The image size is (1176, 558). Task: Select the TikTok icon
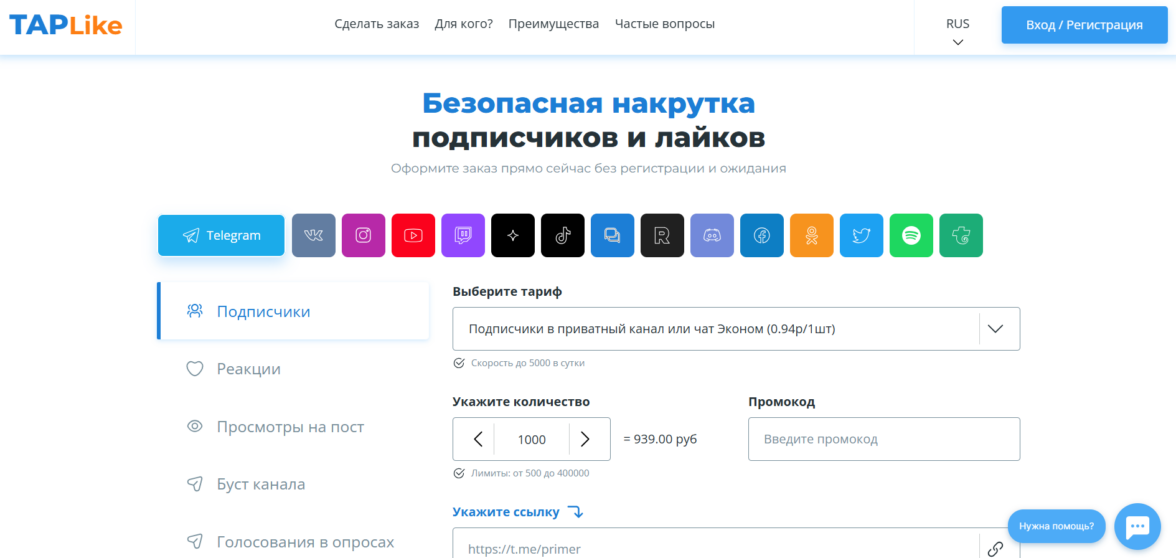click(562, 236)
